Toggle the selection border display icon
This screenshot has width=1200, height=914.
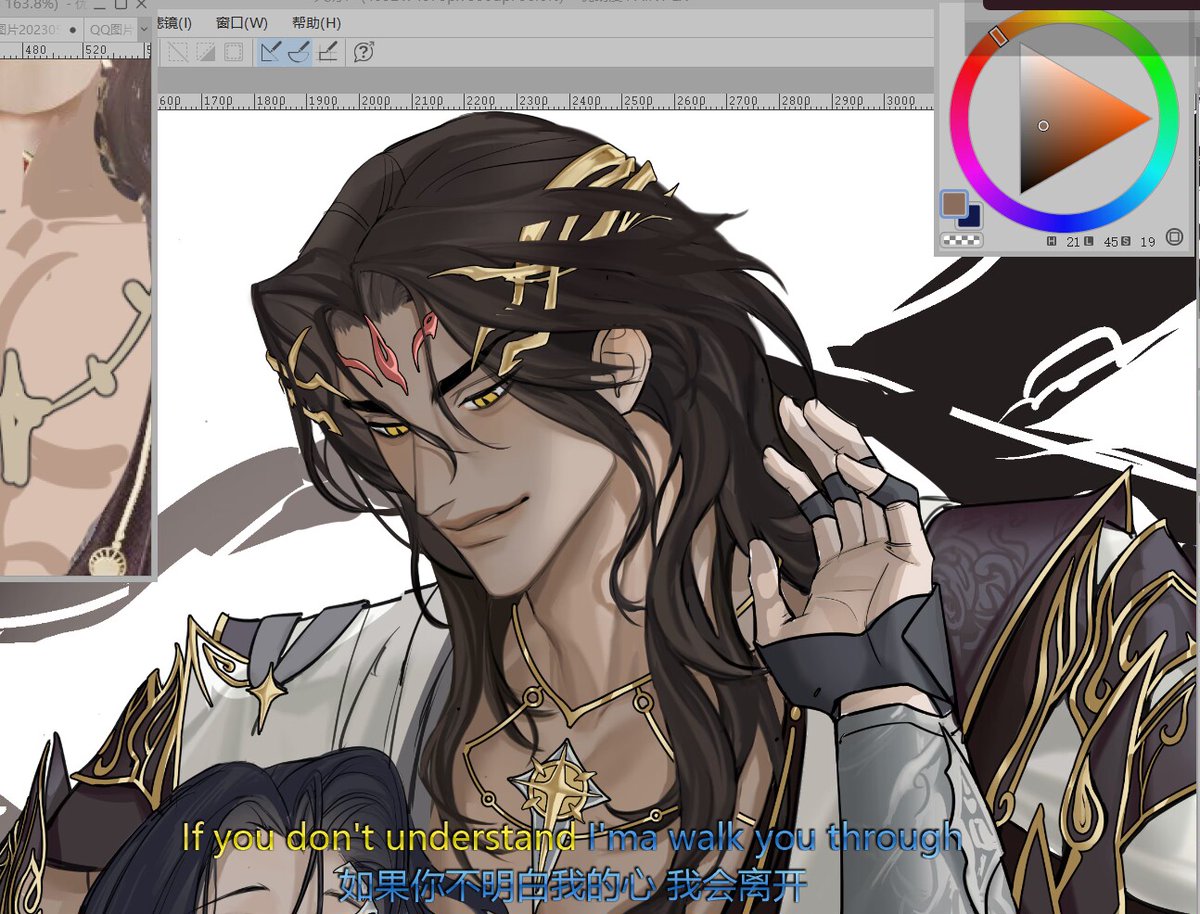tap(233, 51)
